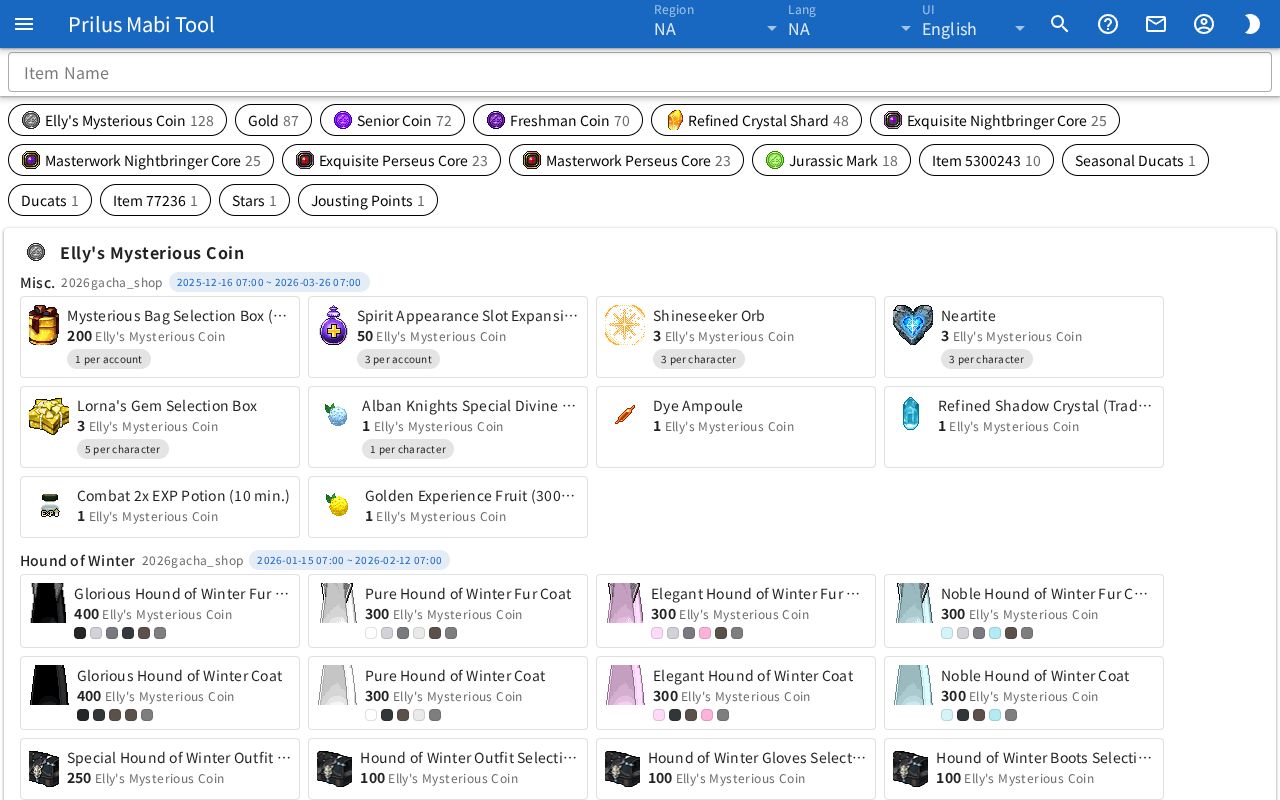Open the Pure Hound of Winter Fur Coat card
Viewport: 1280px width, 800px height.
(448, 611)
